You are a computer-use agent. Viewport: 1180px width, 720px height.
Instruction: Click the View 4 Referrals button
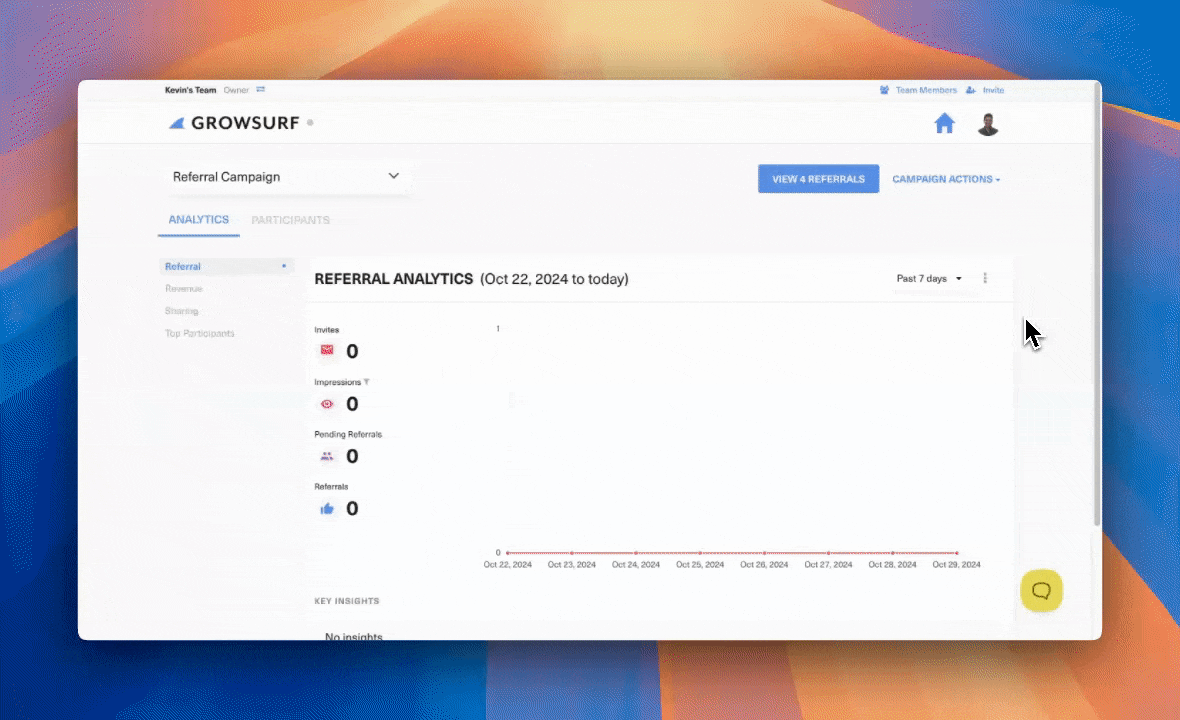point(818,178)
